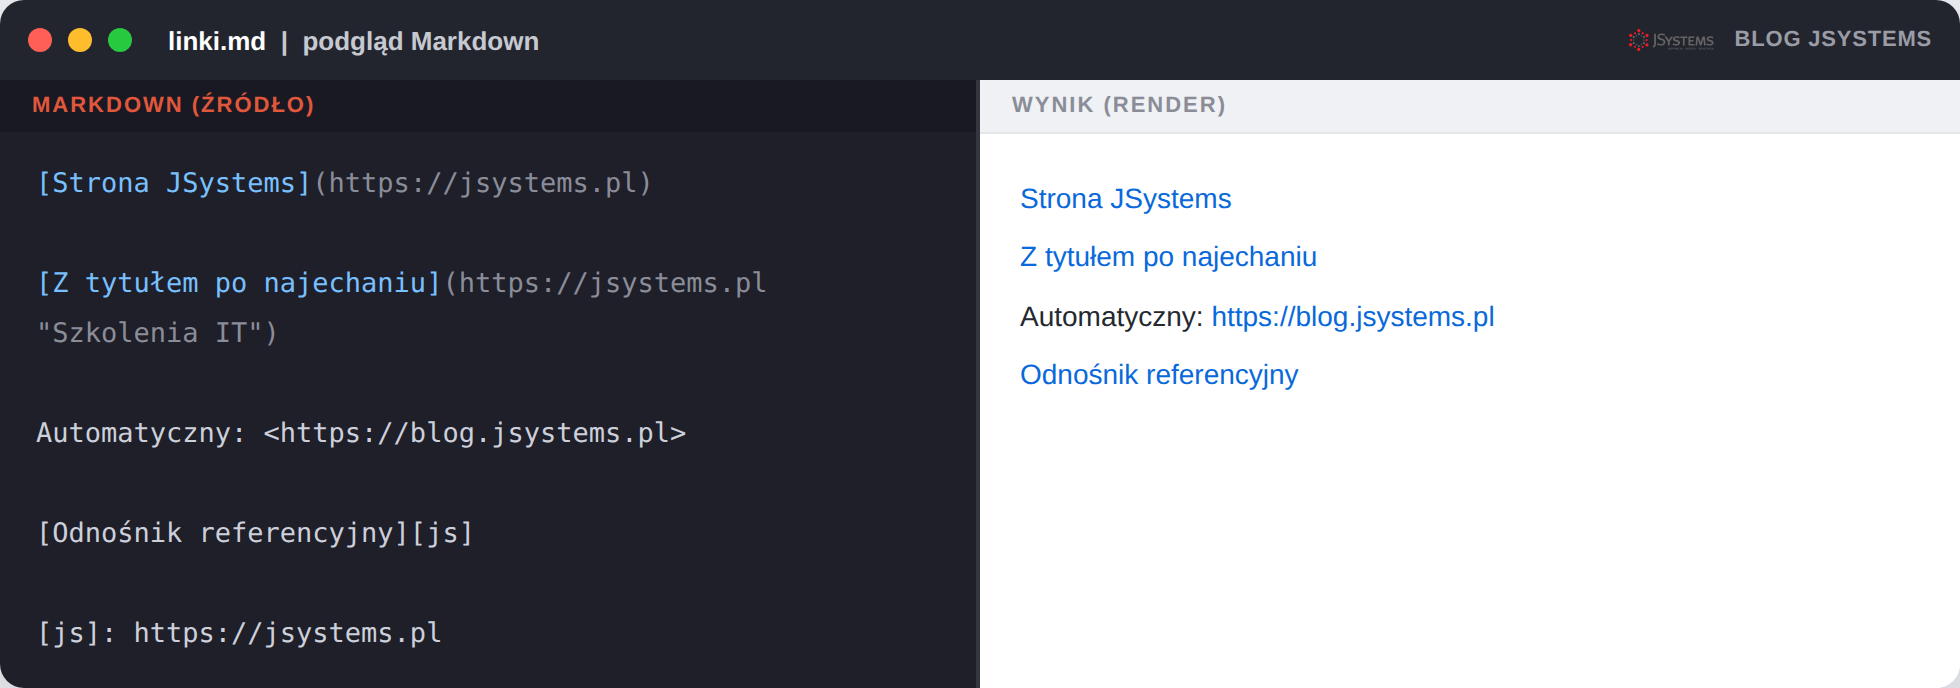1960x688 pixels.
Task: Open the 'Odnośnik referencyjny' rendered link
Action: tap(1159, 375)
